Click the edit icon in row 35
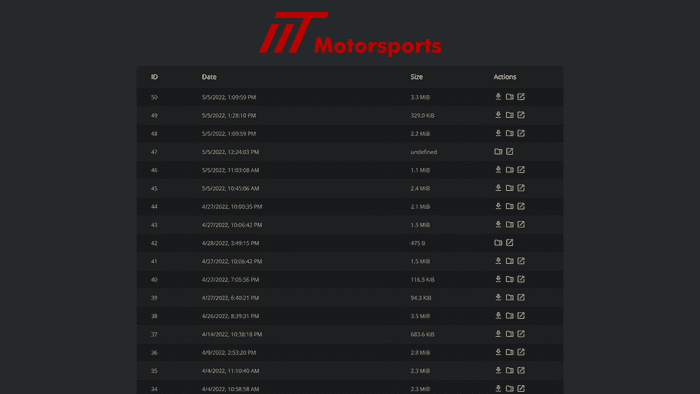 tap(521, 371)
